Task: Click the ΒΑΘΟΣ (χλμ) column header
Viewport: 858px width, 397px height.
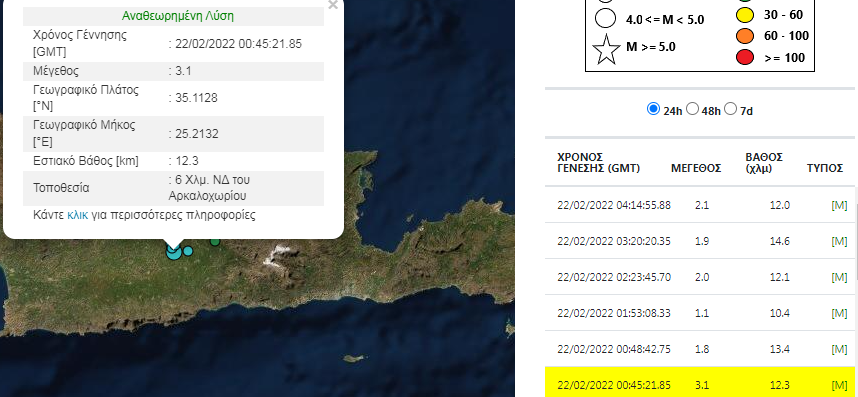Action: click(x=764, y=162)
